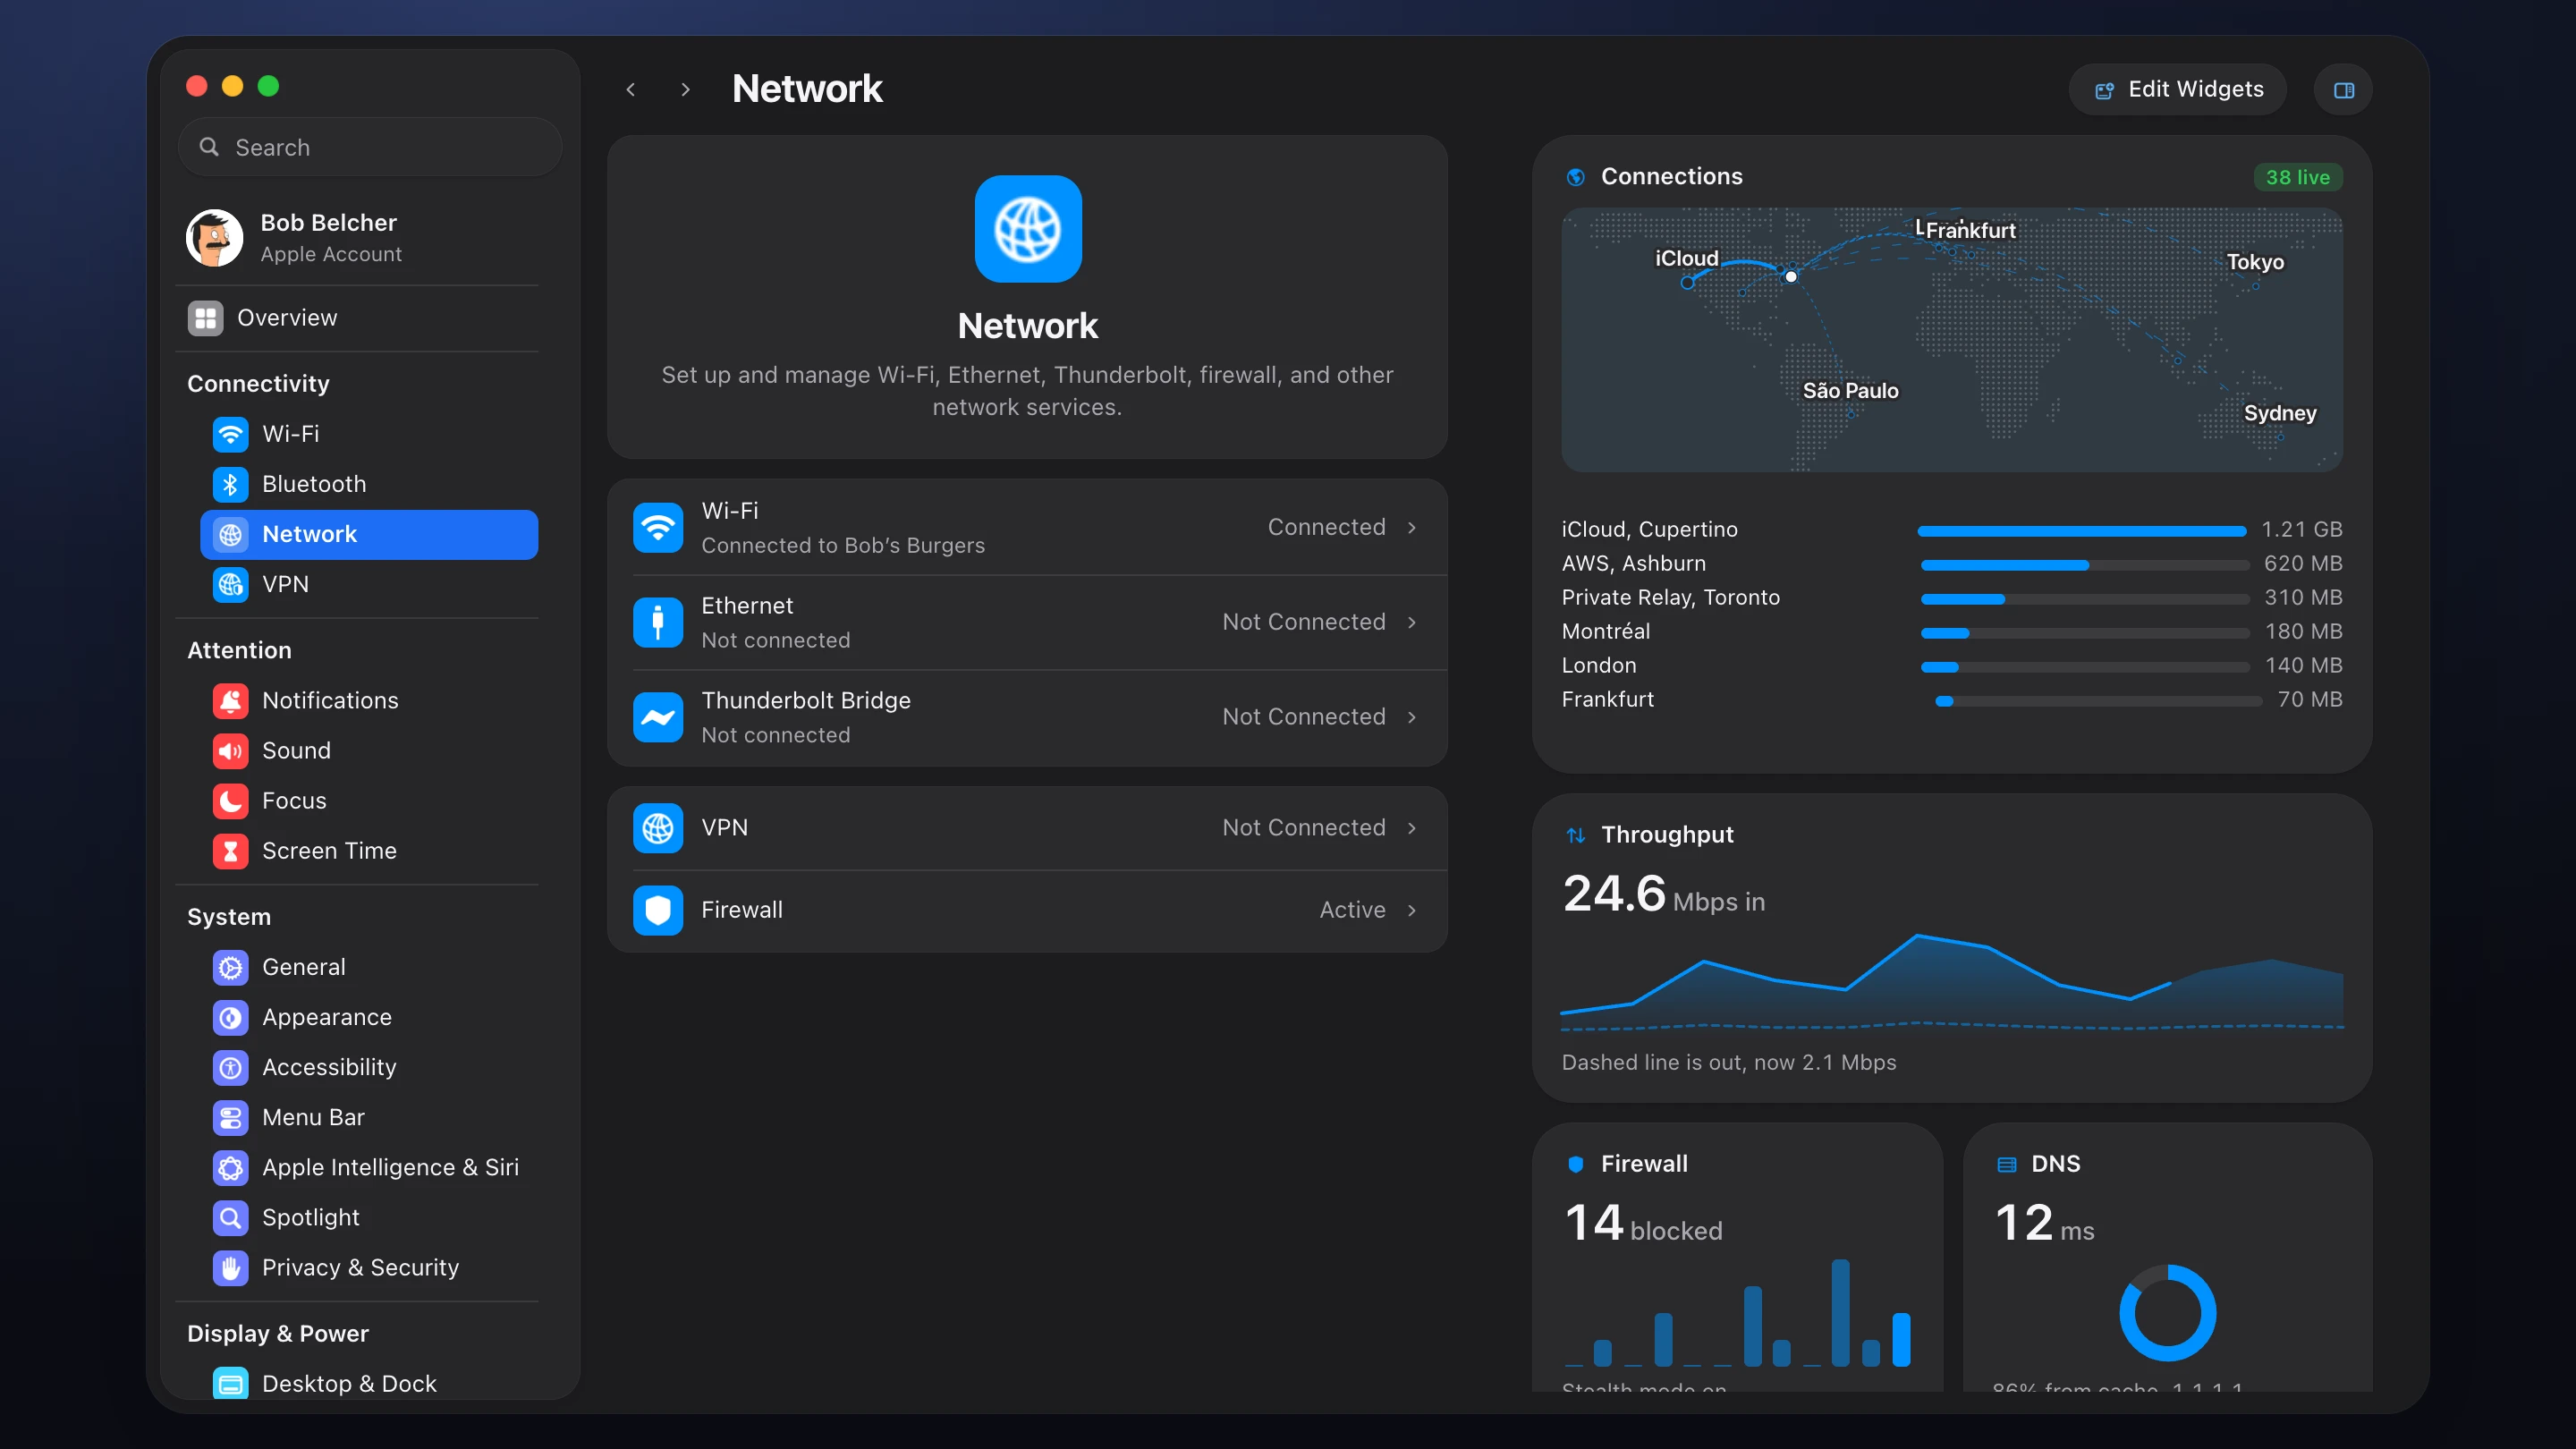Expand Ethernet row chevron

1412,622
